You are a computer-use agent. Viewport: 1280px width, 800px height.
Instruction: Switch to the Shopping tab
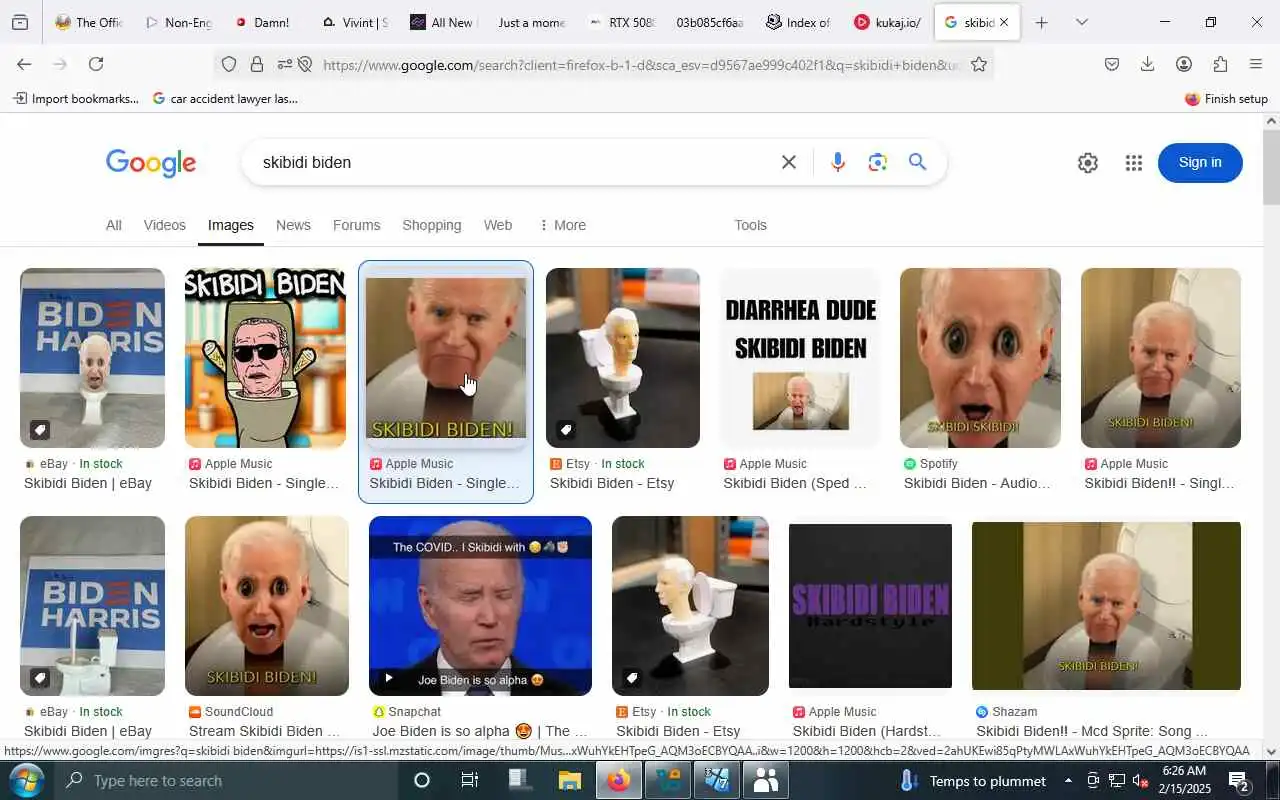[432, 225]
